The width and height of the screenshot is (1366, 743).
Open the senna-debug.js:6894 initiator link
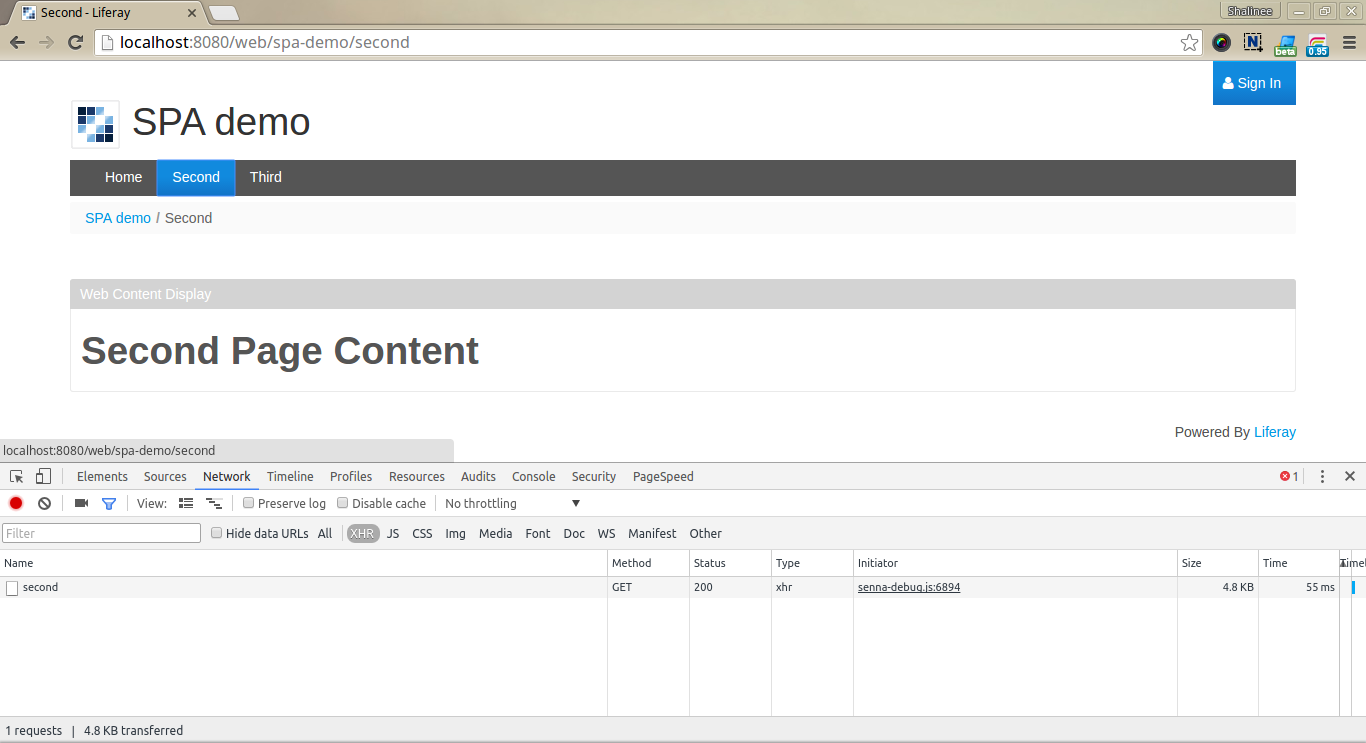[909, 587]
